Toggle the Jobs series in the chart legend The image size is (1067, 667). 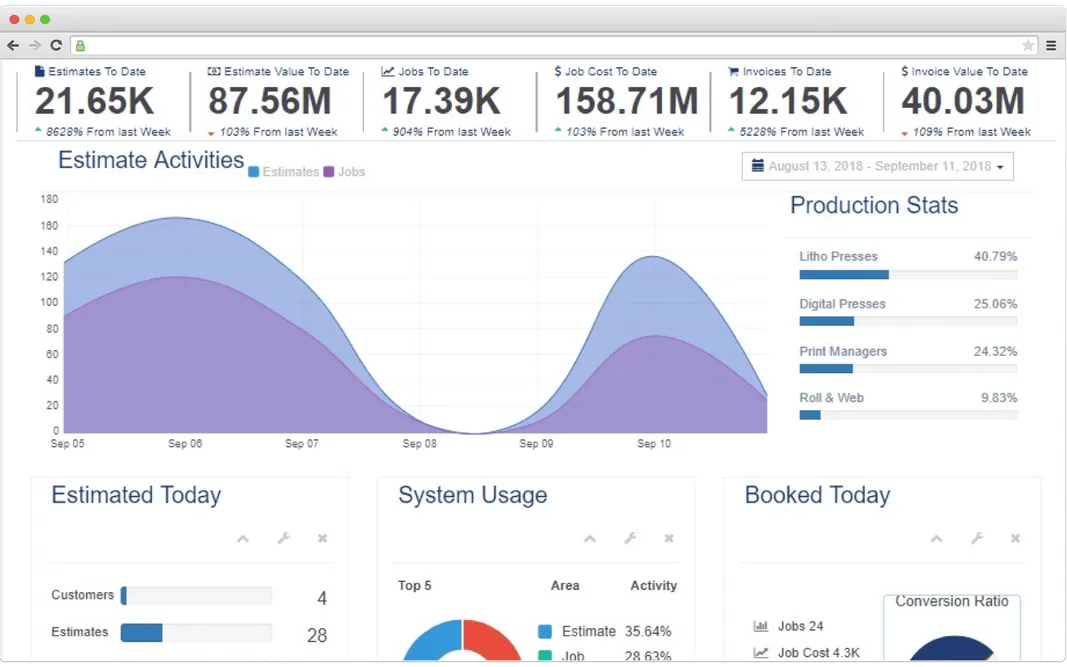(x=342, y=171)
